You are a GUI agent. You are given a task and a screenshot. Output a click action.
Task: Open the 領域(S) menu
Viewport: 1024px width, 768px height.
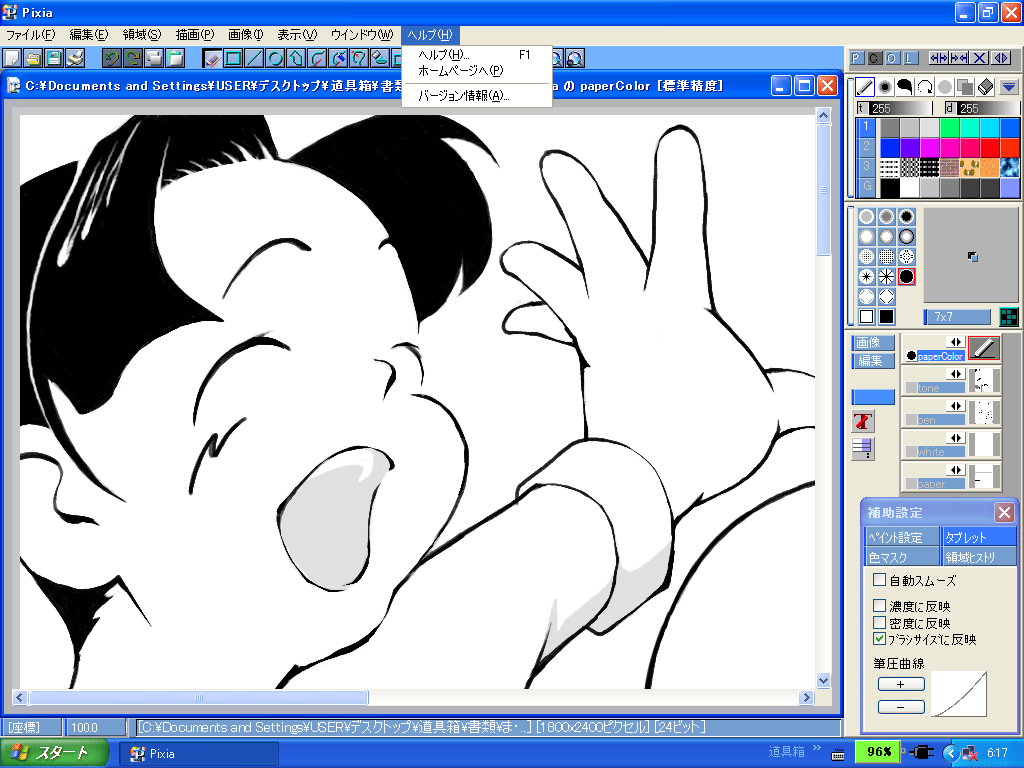(x=142, y=35)
